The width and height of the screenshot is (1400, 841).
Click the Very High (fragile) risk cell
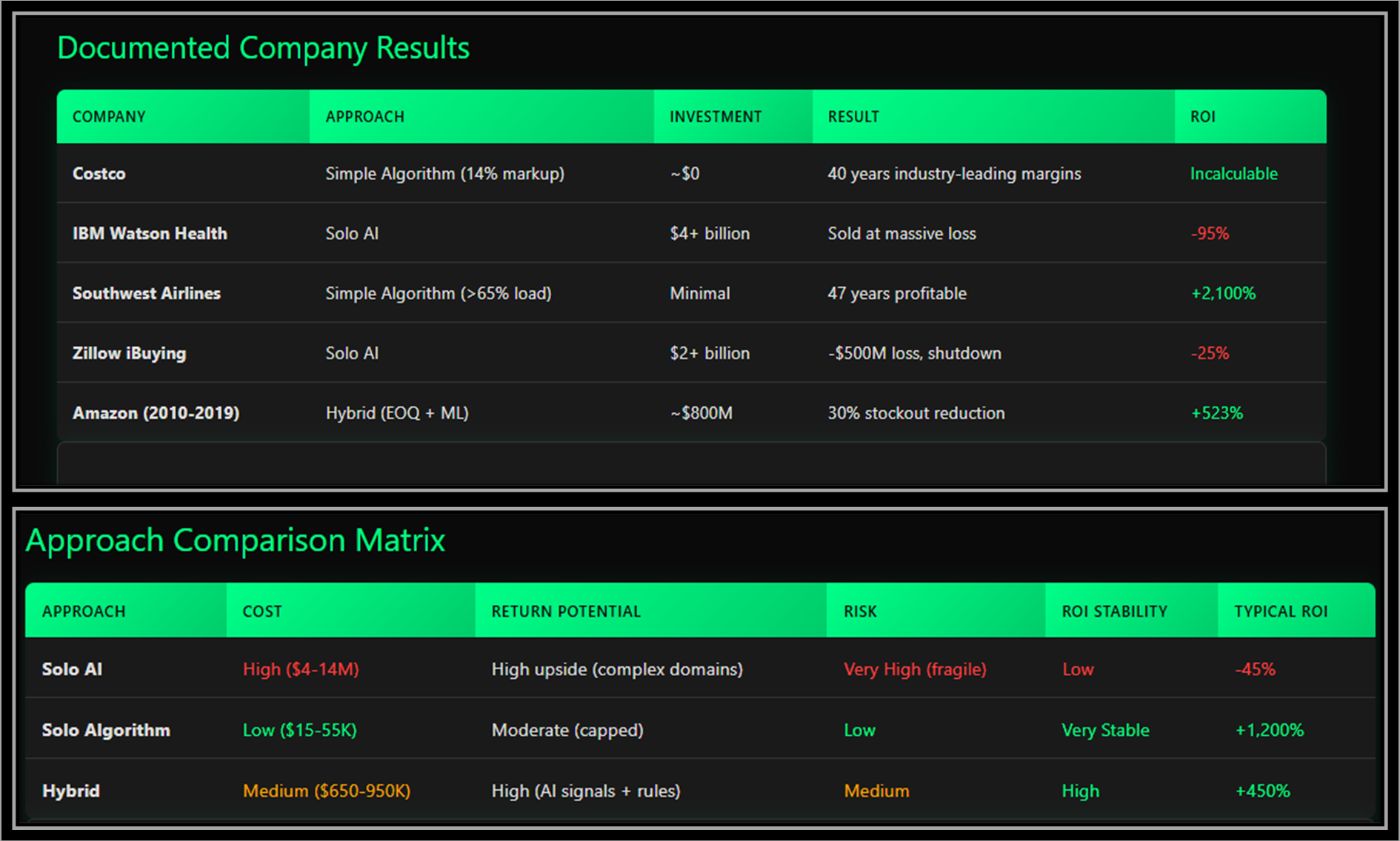914,669
